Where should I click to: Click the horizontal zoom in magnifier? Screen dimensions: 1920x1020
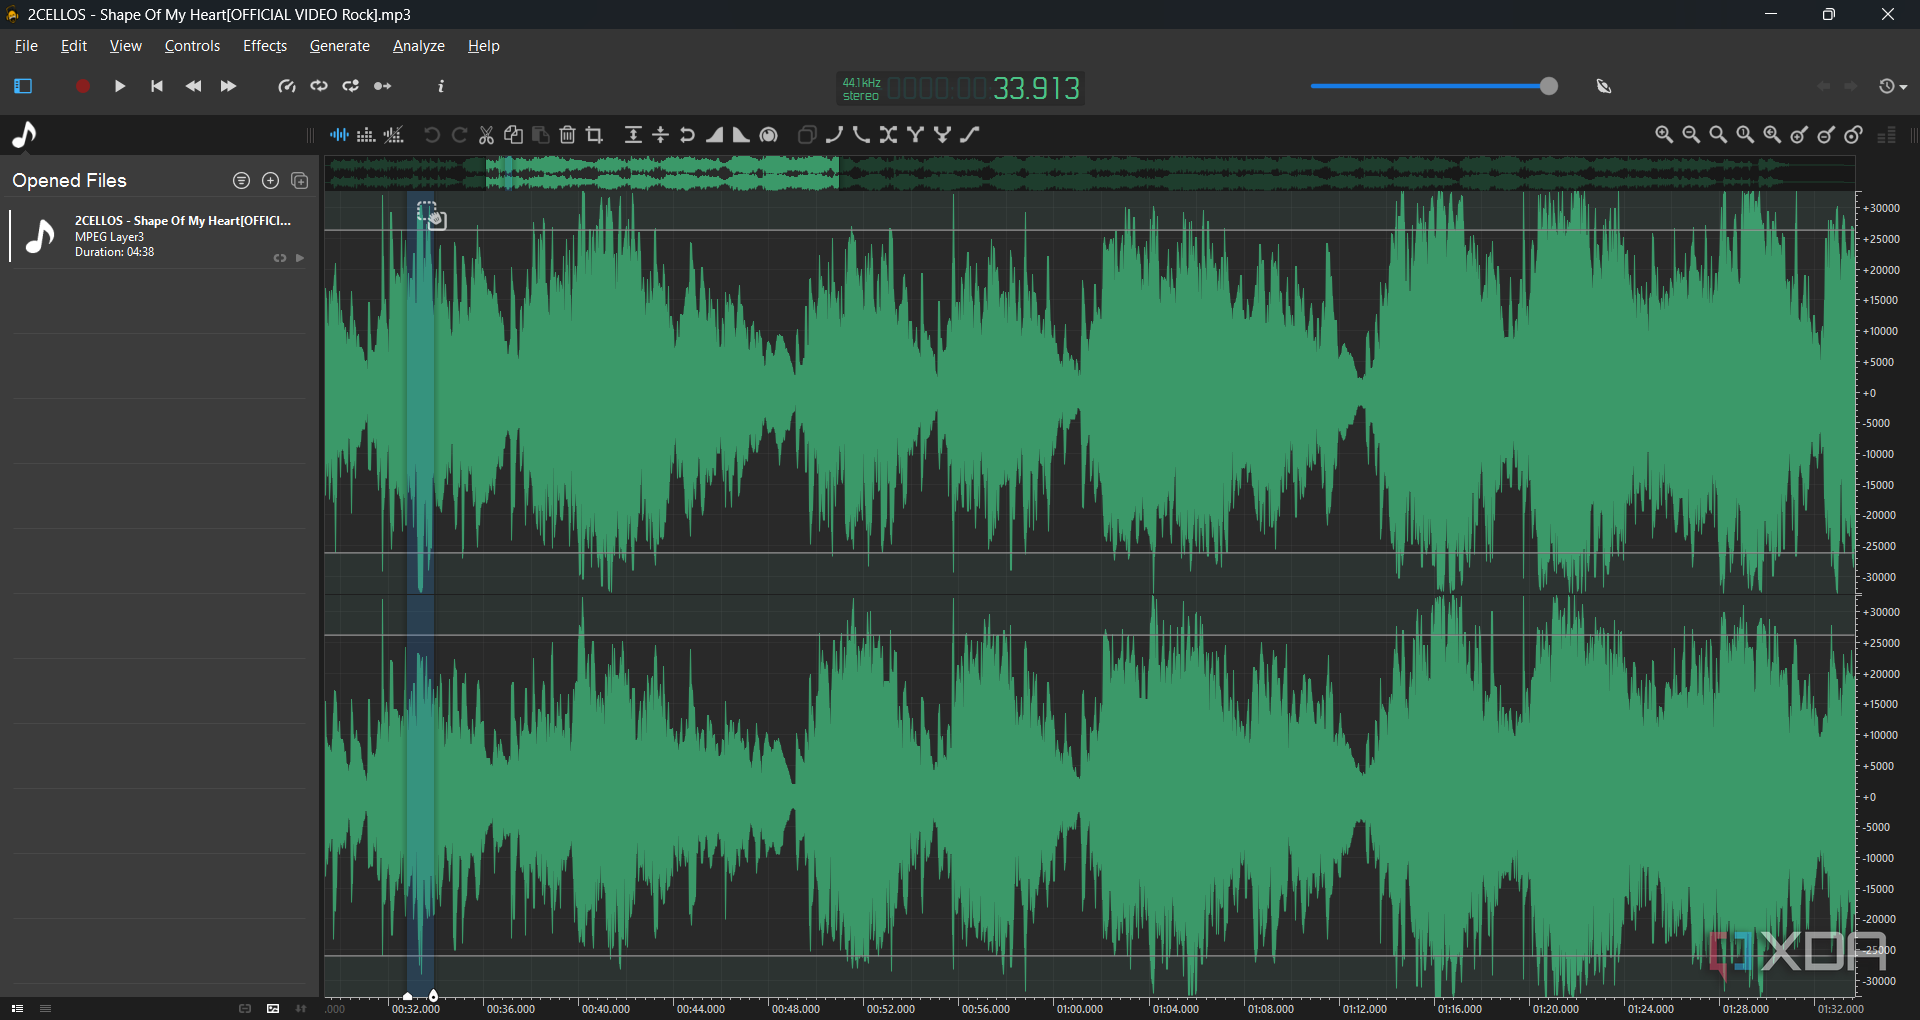pos(1664,135)
